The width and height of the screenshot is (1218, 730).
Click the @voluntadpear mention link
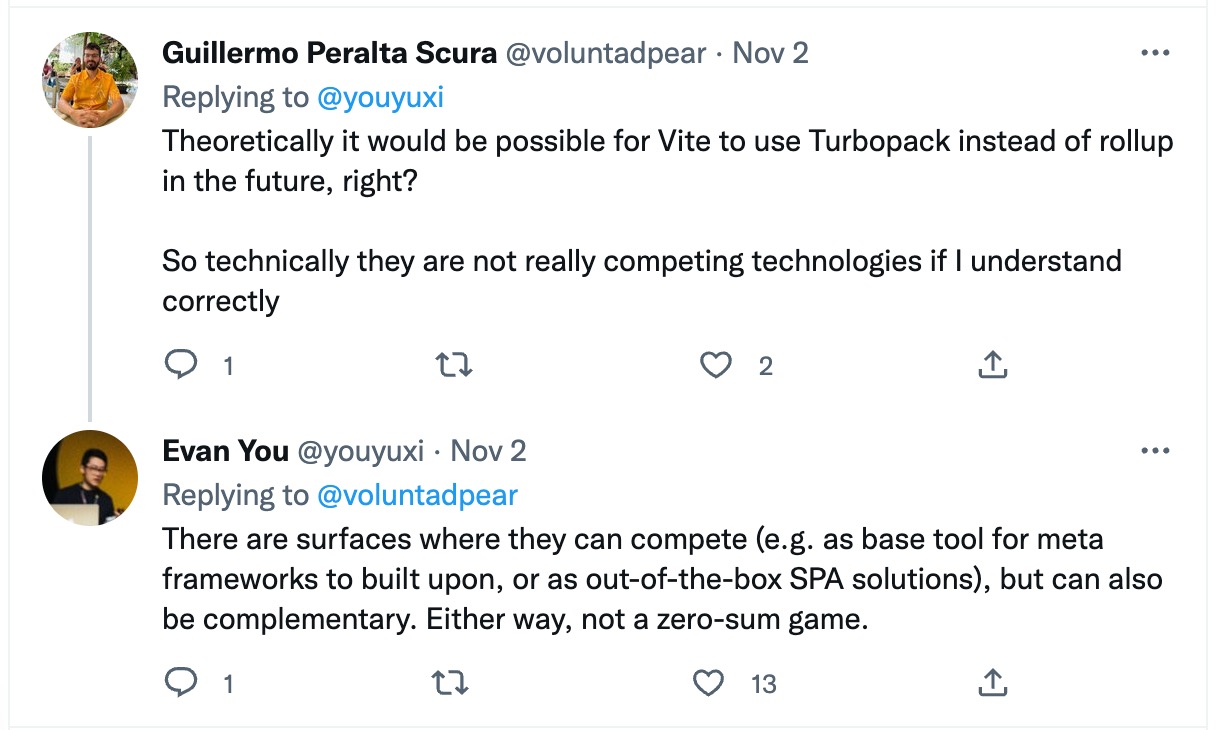coord(417,495)
